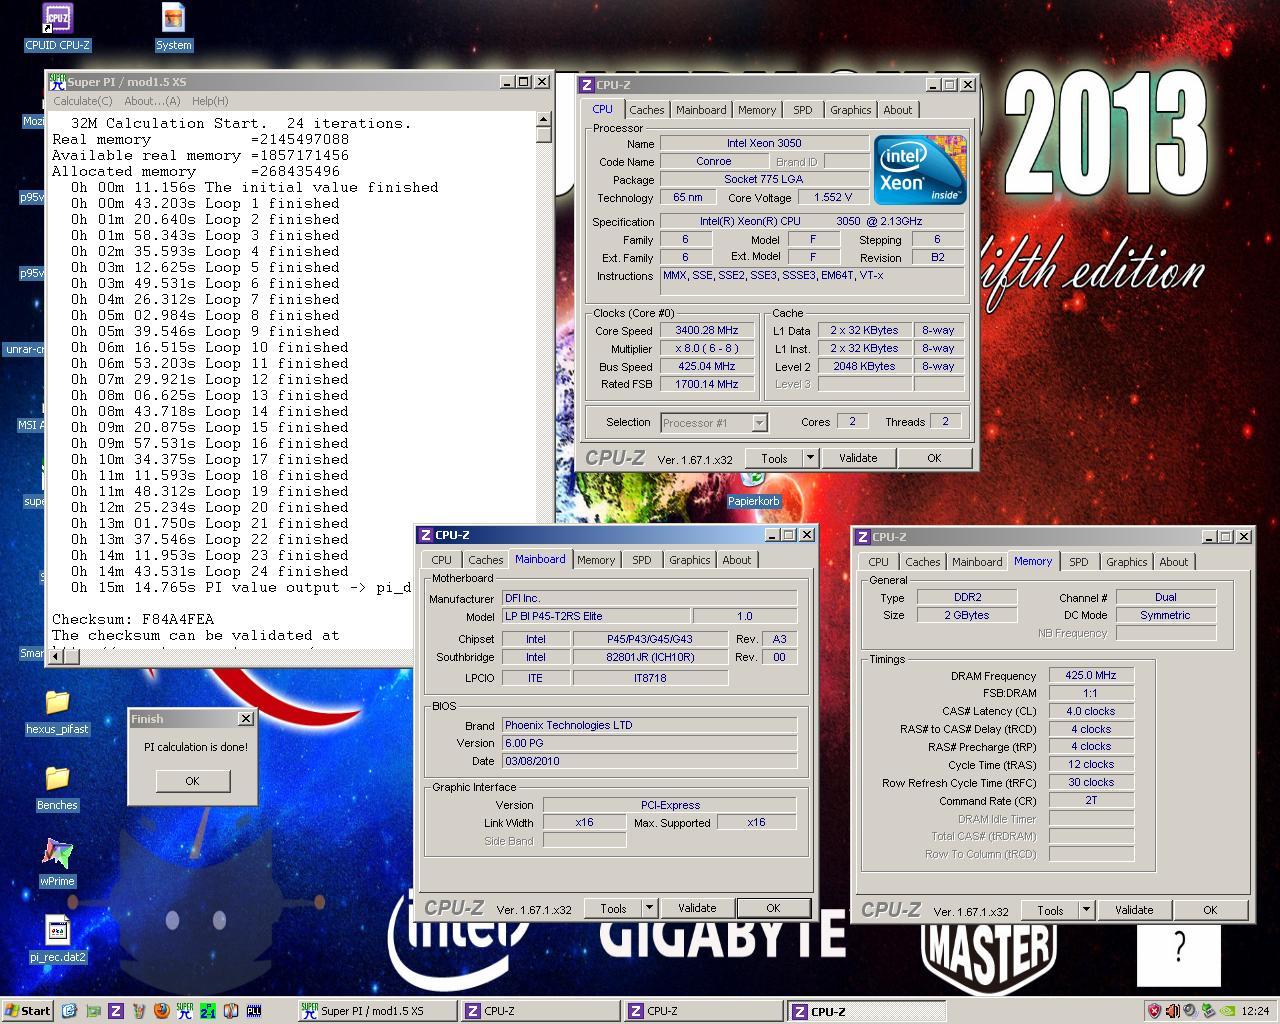1280x1024 pixels.
Task: Click the Tools button in the Memory window
Action: click(x=1050, y=910)
